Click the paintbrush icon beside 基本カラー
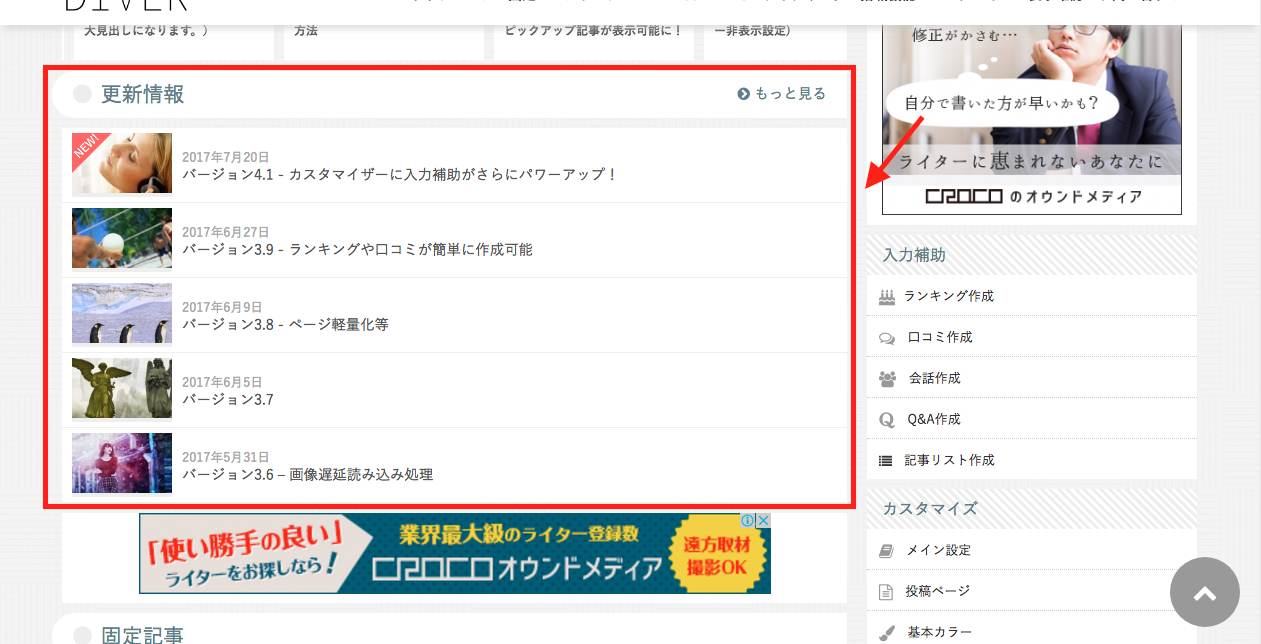 point(886,633)
